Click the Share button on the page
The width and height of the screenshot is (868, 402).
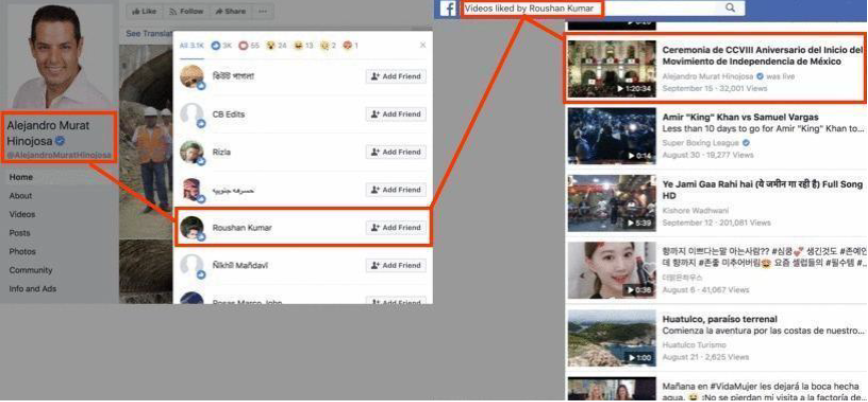pos(231,11)
